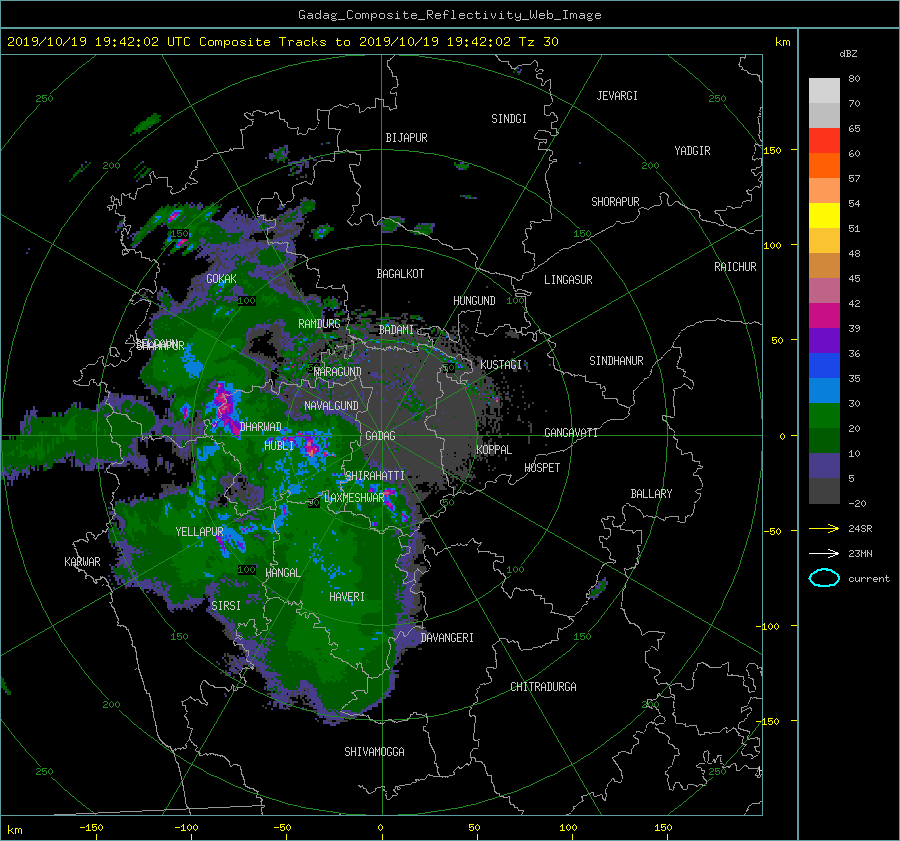Image resolution: width=900 pixels, height=841 pixels.
Task: Click the YELLAPUR city label
Action: (199, 532)
